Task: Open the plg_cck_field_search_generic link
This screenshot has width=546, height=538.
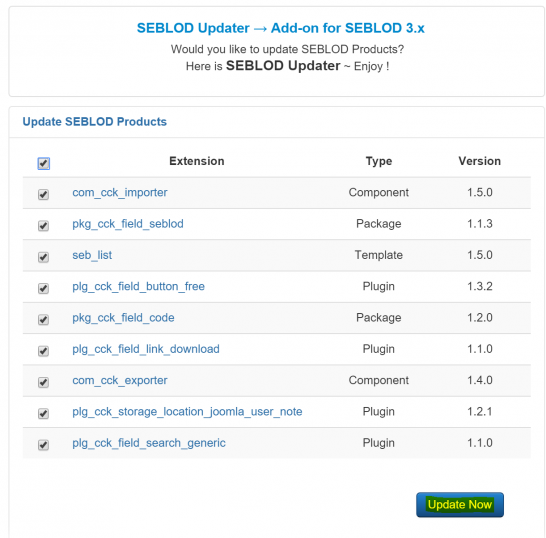Action: tap(149, 443)
